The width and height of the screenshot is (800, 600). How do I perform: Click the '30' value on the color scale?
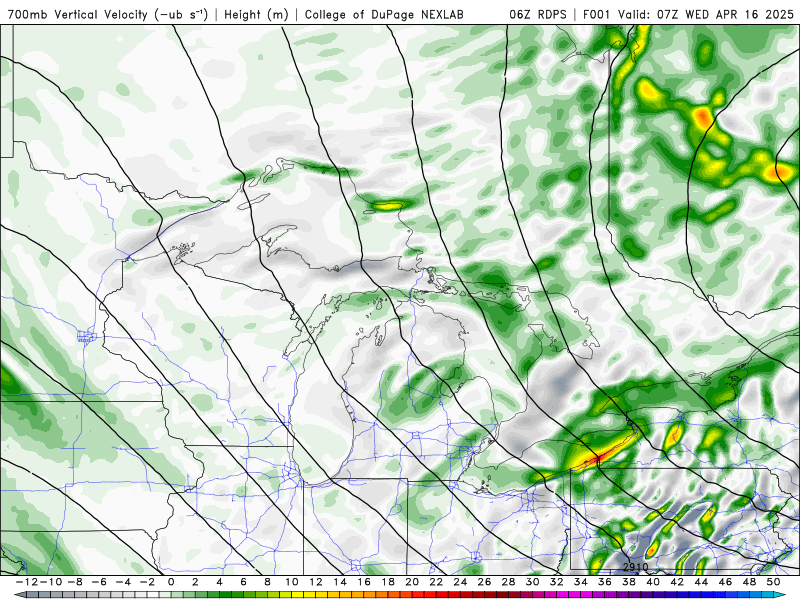point(533,582)
